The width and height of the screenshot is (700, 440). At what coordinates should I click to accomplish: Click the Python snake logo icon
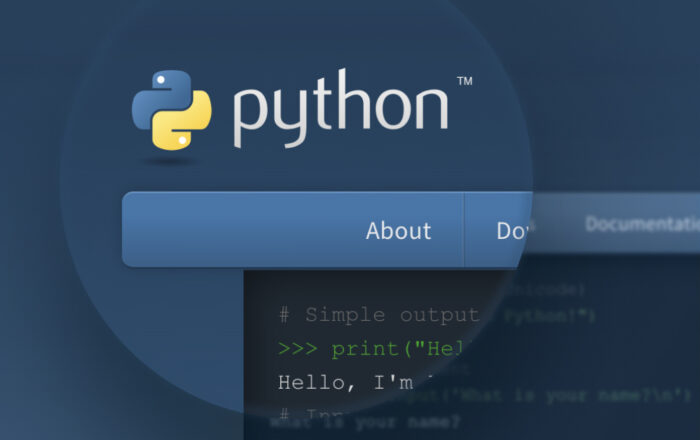coord(172,110)
